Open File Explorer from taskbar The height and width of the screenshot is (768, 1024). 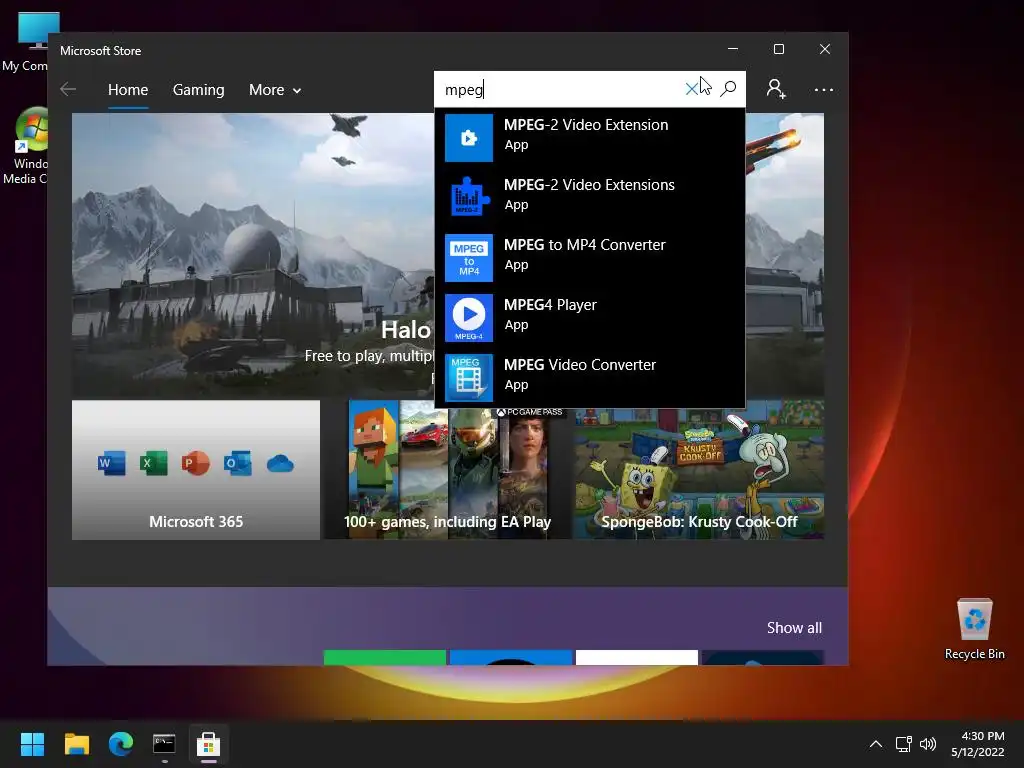76,744
